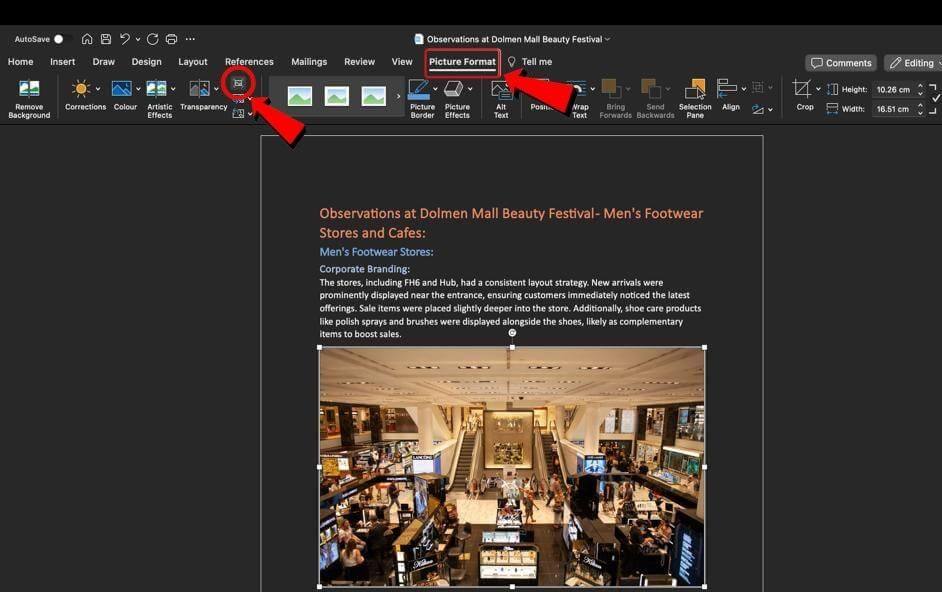Select the Remove Background tool
Viewport: 942px width, 592px height.
coord(29,97)
